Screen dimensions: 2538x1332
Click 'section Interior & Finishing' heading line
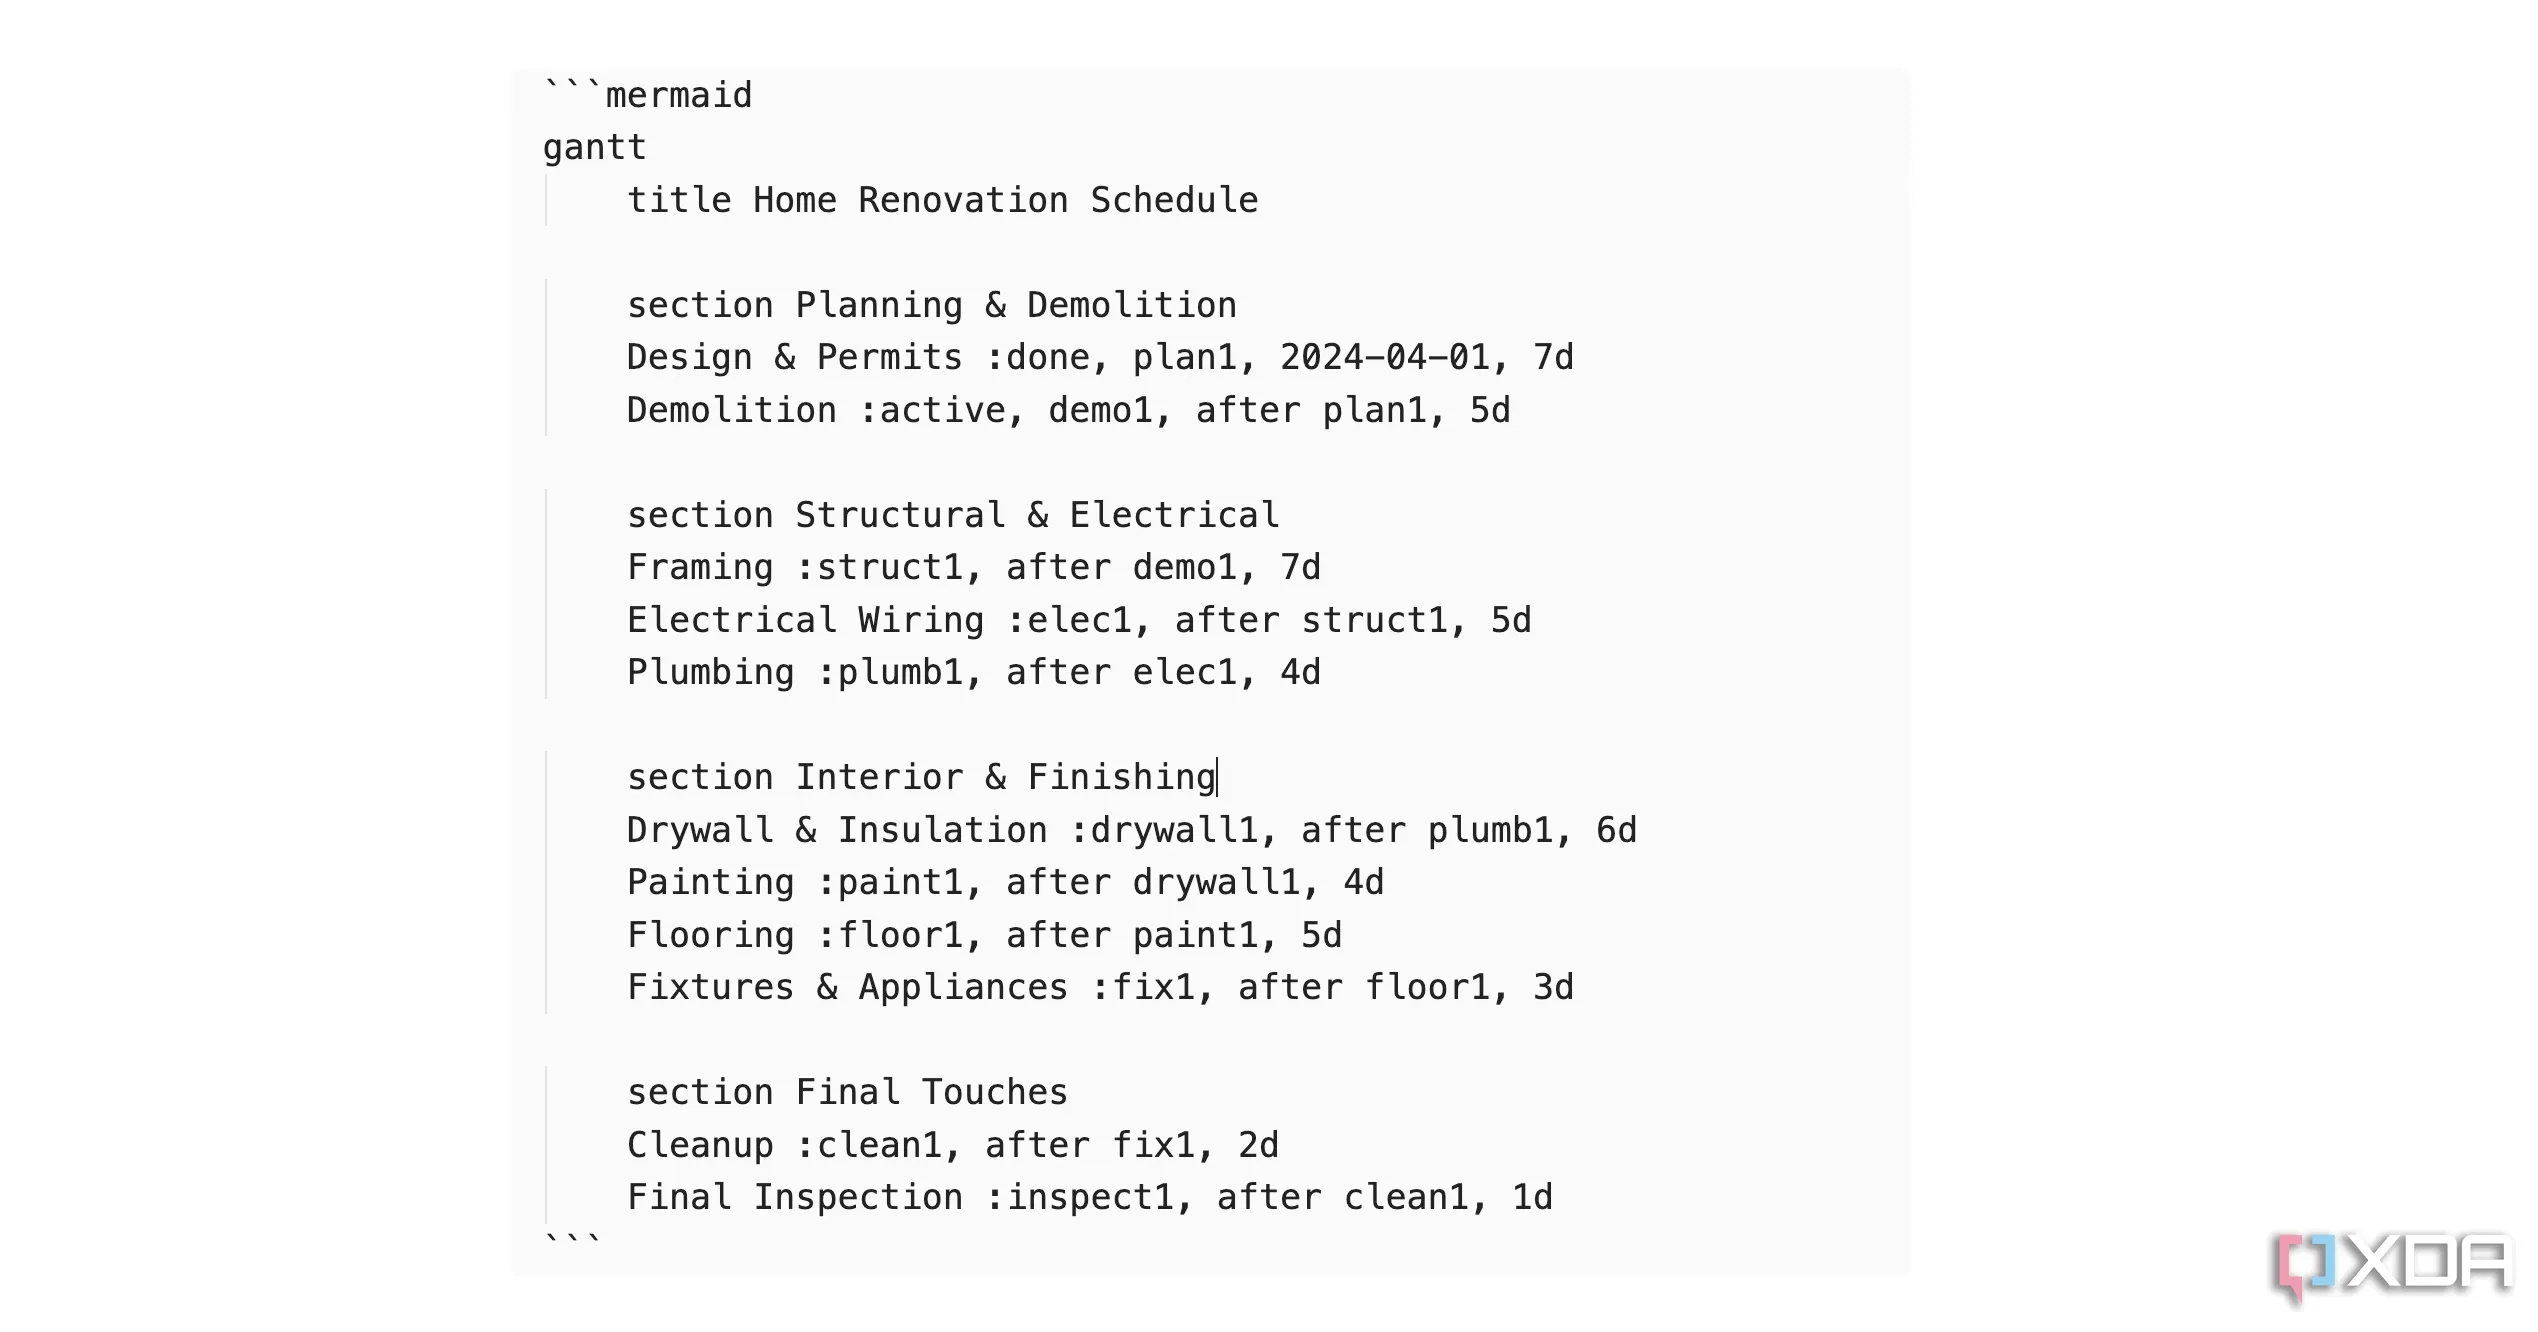tap(920, 777)
